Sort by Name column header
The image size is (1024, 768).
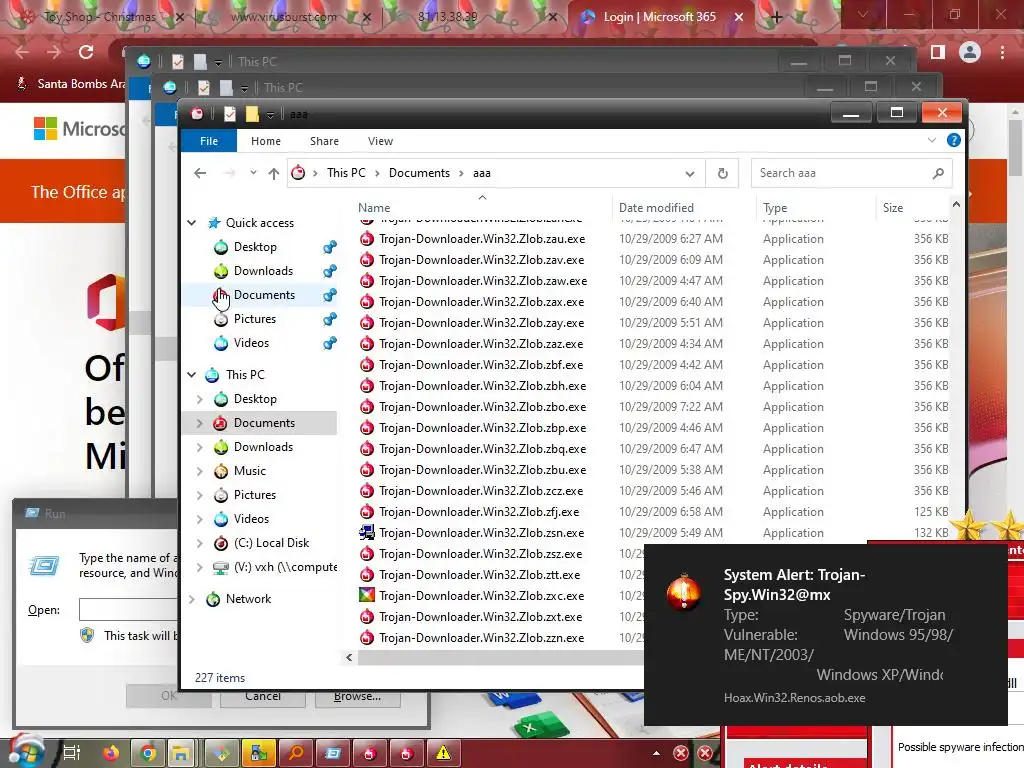tap(374, 208)
